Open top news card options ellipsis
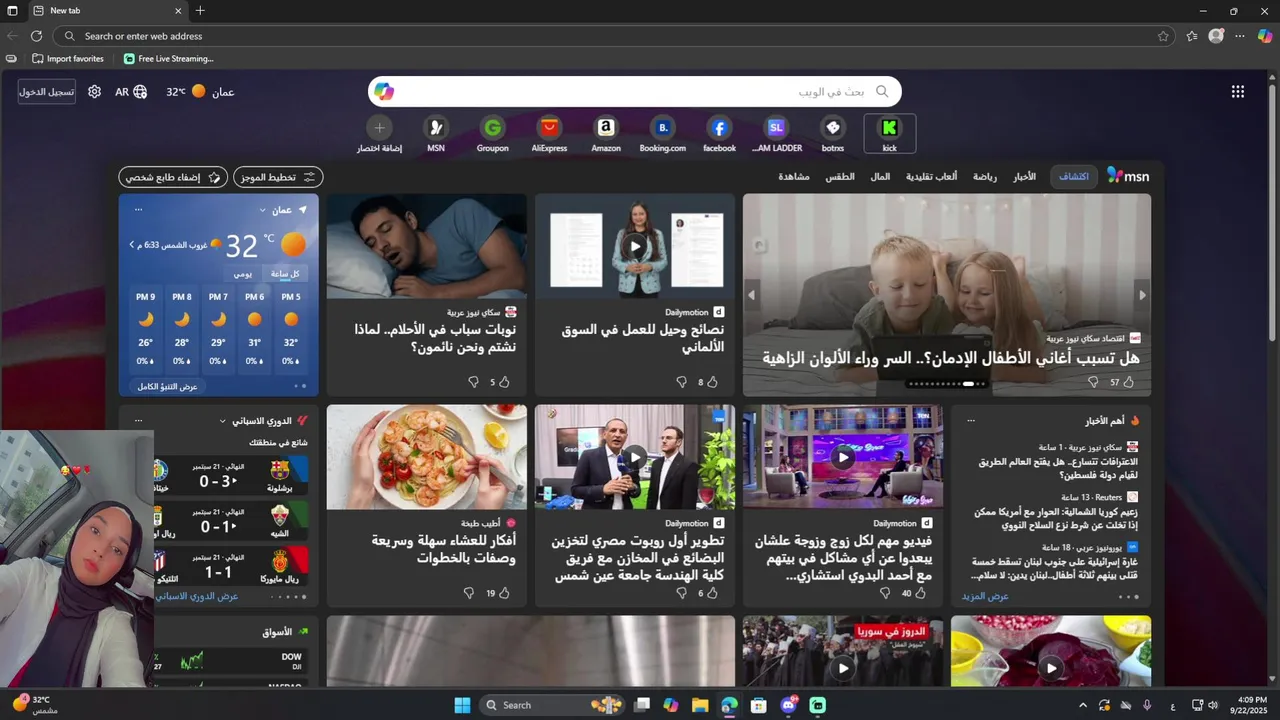The image size is (1280, 720). (x=970, y=421)
